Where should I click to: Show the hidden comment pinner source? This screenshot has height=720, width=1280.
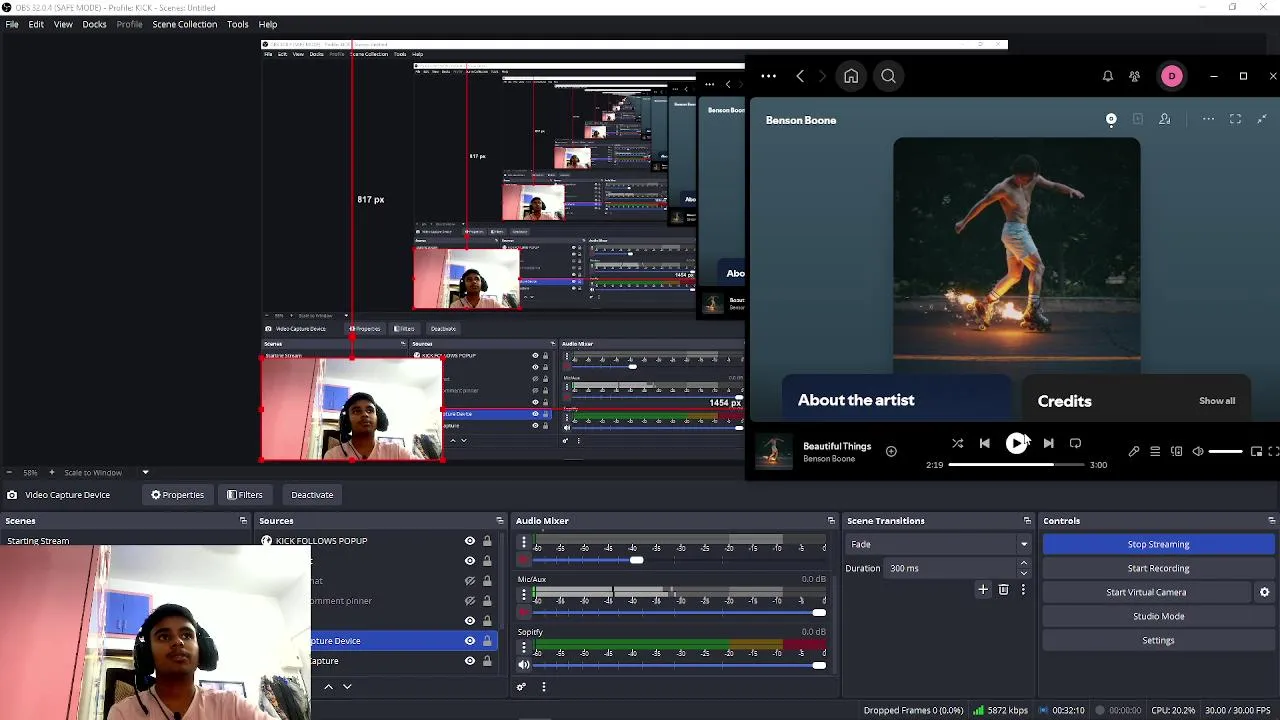click(x=470, y=601)
